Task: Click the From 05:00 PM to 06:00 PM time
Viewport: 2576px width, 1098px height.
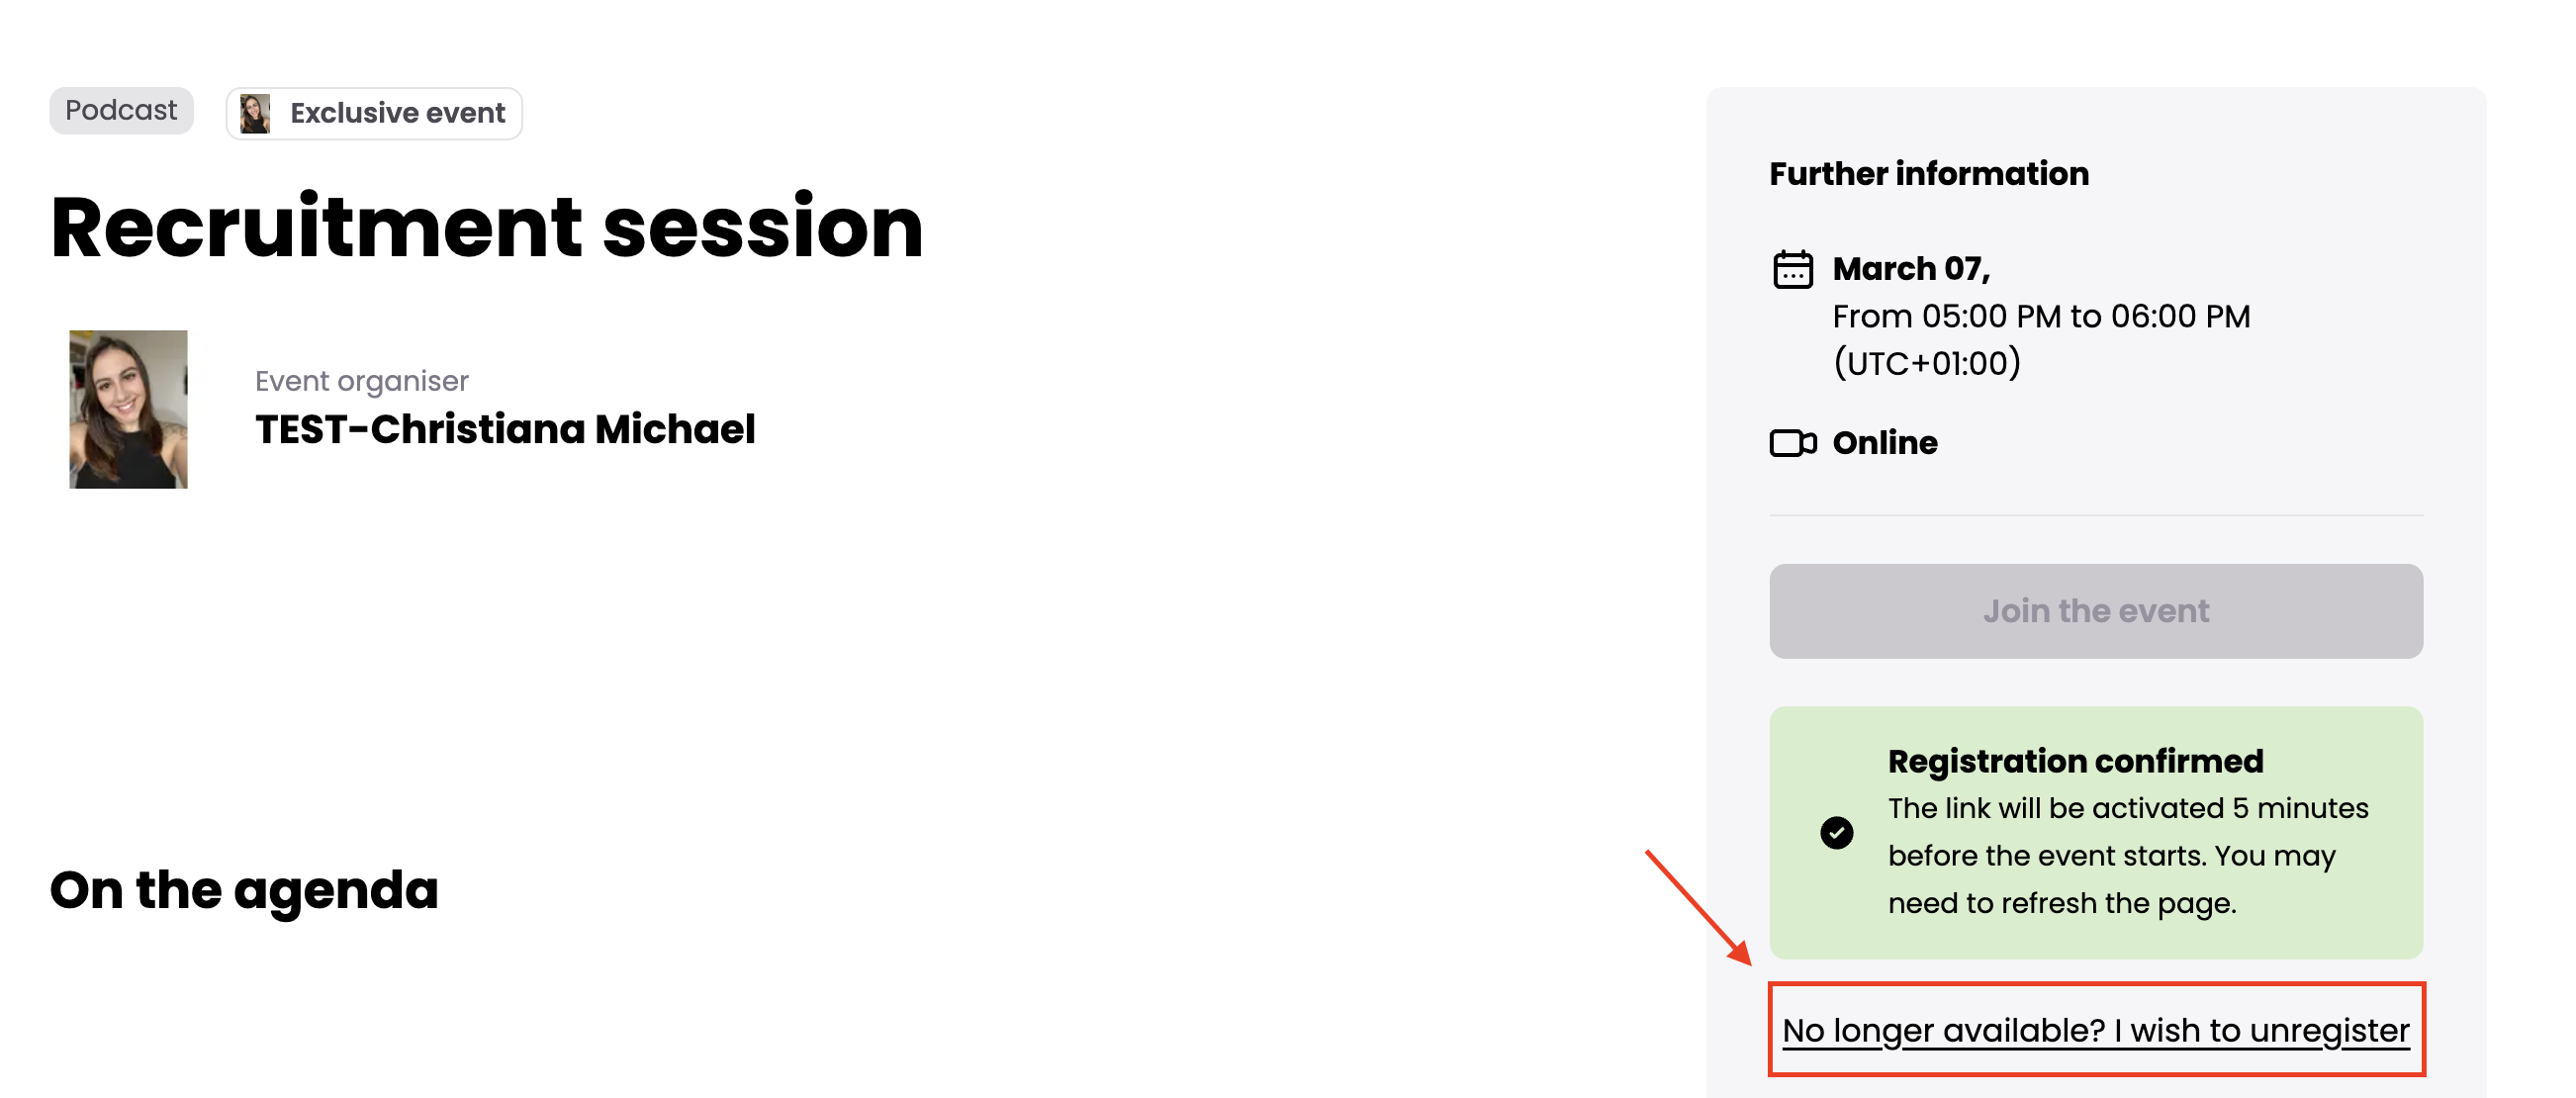Action: pyautogui.click(x=2041, y=316)
